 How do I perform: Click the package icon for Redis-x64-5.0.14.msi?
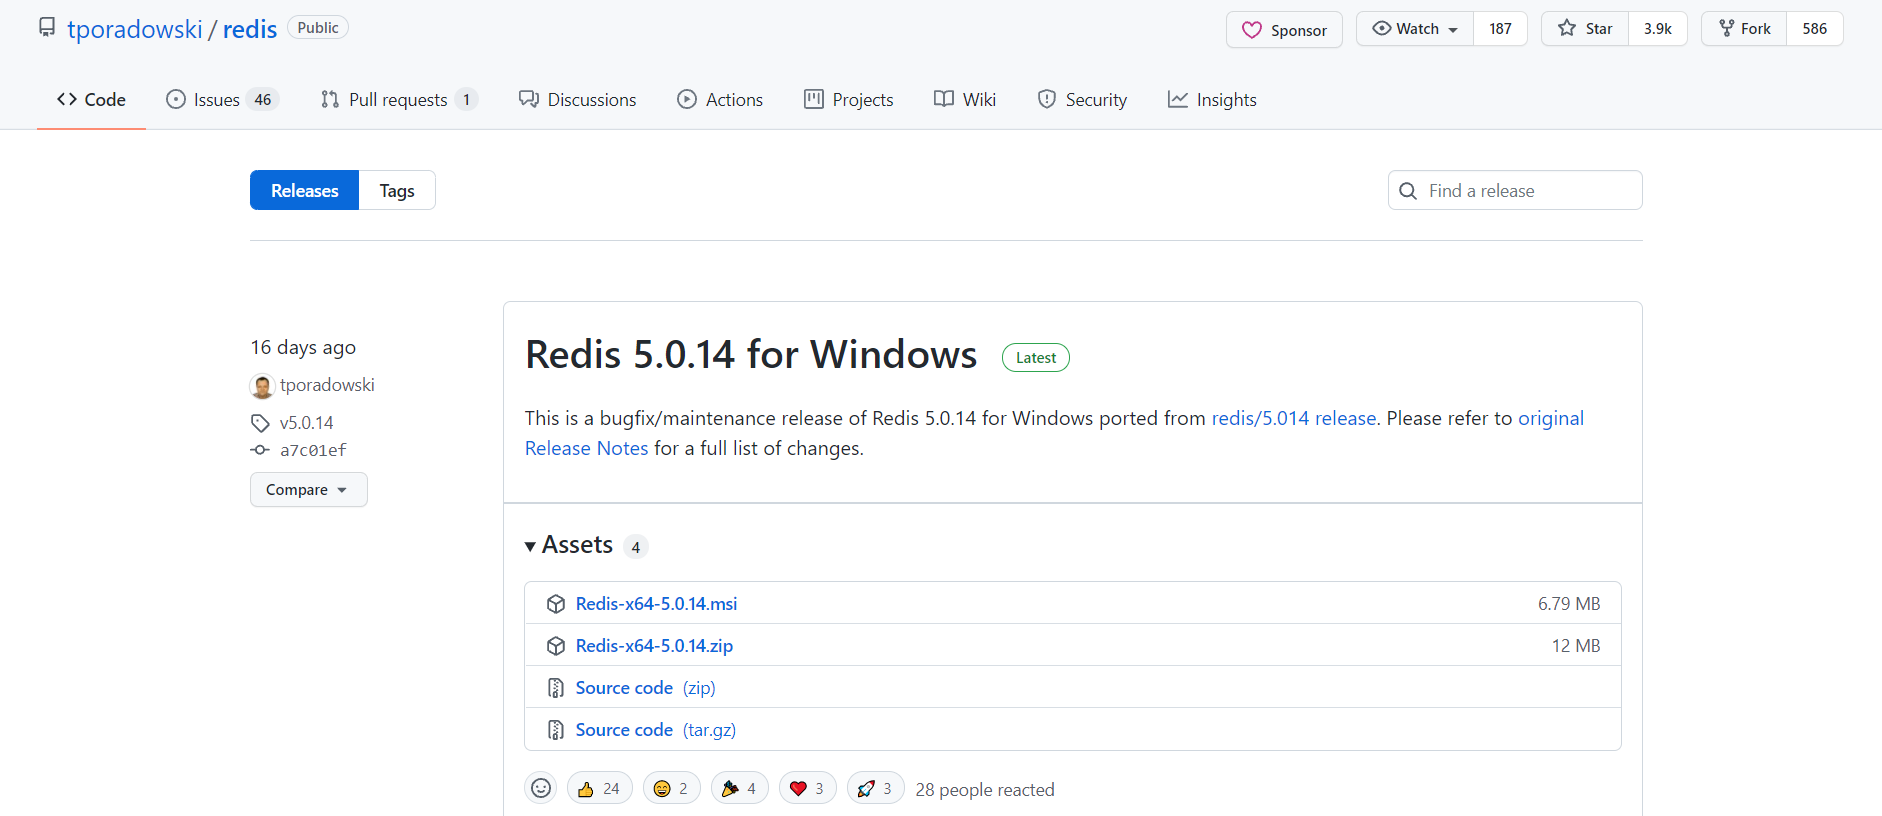click(556, 604)
